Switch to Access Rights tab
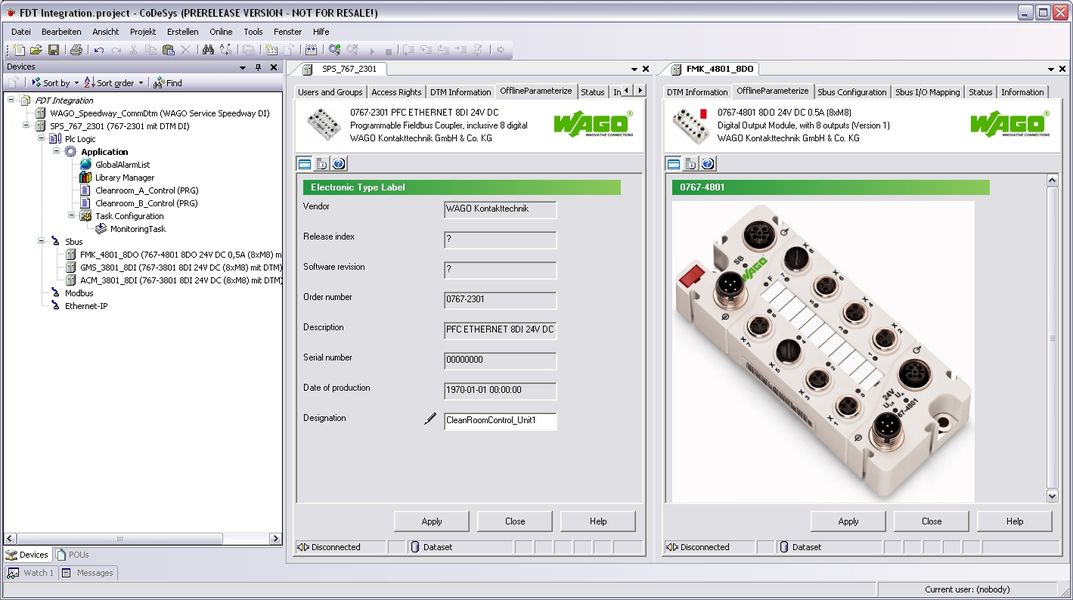Image resolution: width=1073 pixels, height=600 pixels. 396,92
